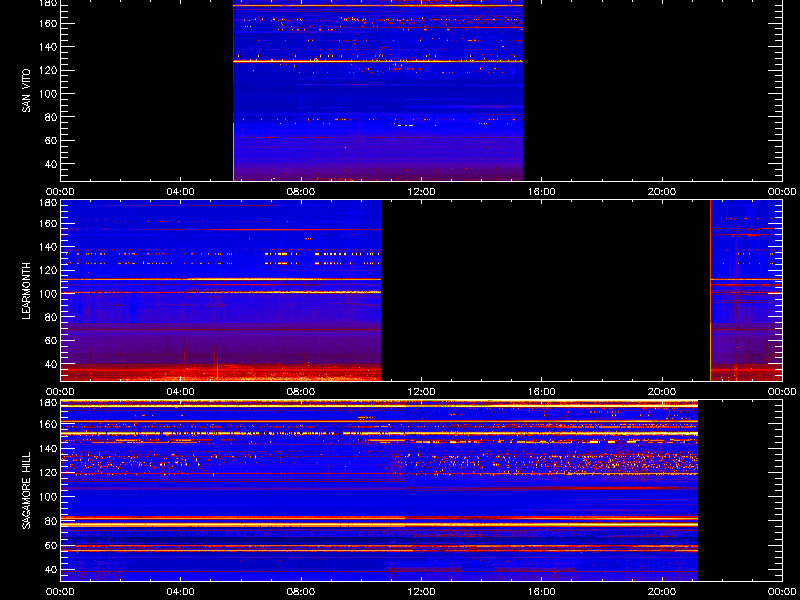Click the 04:00 time label under Sagamore Hill plot
Viewport: 800px width, 600px height.
[x=181, y=592]
